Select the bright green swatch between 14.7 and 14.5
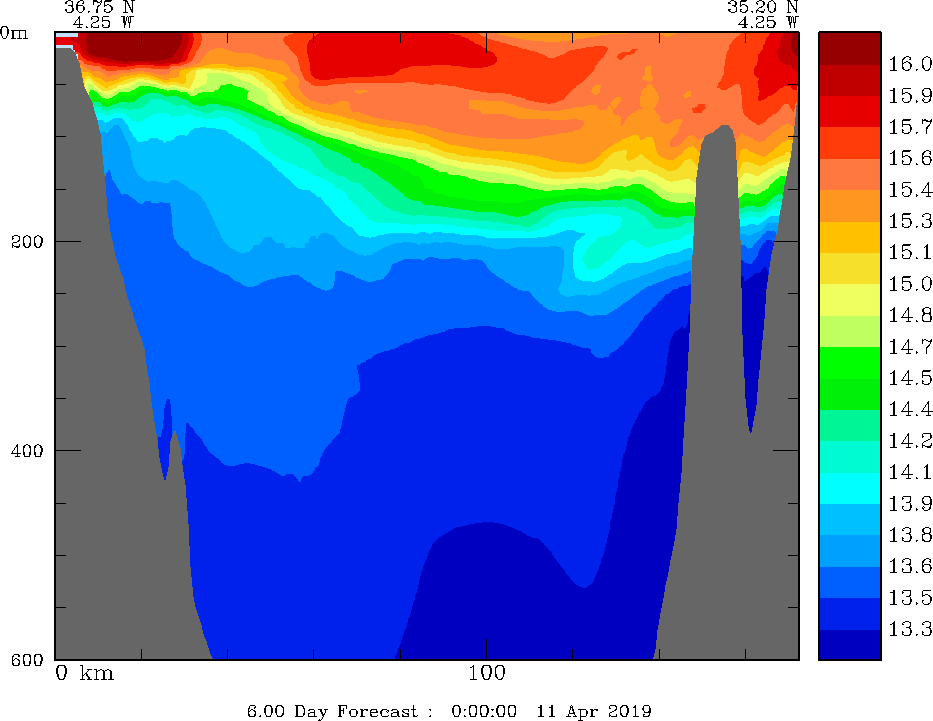This screenshot has height=721, width=933. pos(850,362)
